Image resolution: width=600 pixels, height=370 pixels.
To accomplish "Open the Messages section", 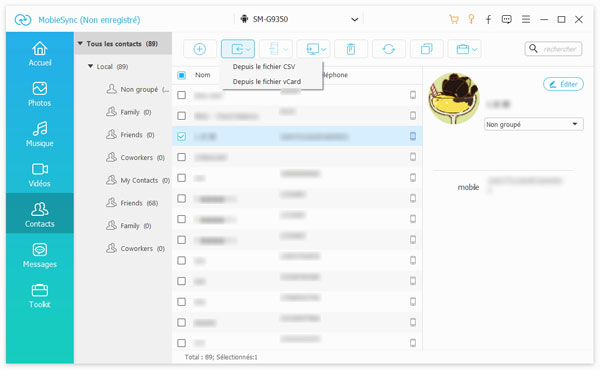I will 40,255.
